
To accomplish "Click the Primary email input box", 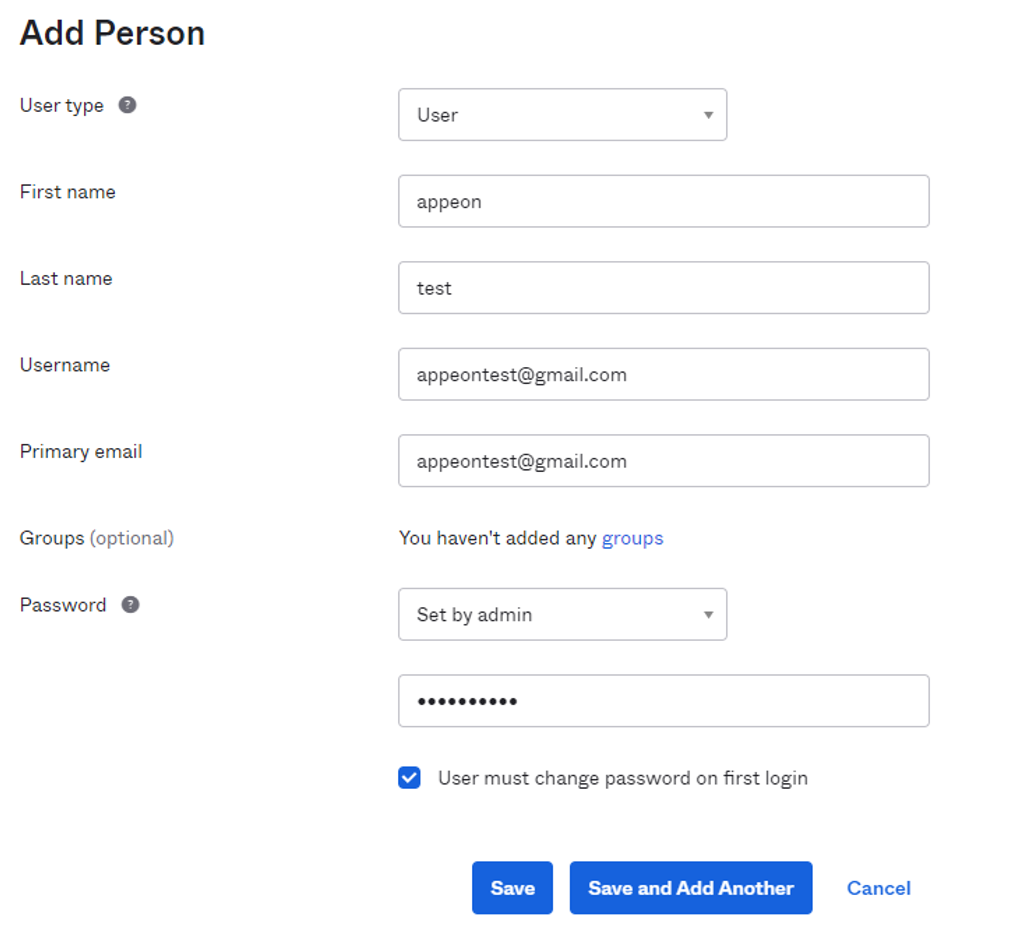I will pos(663,461).
